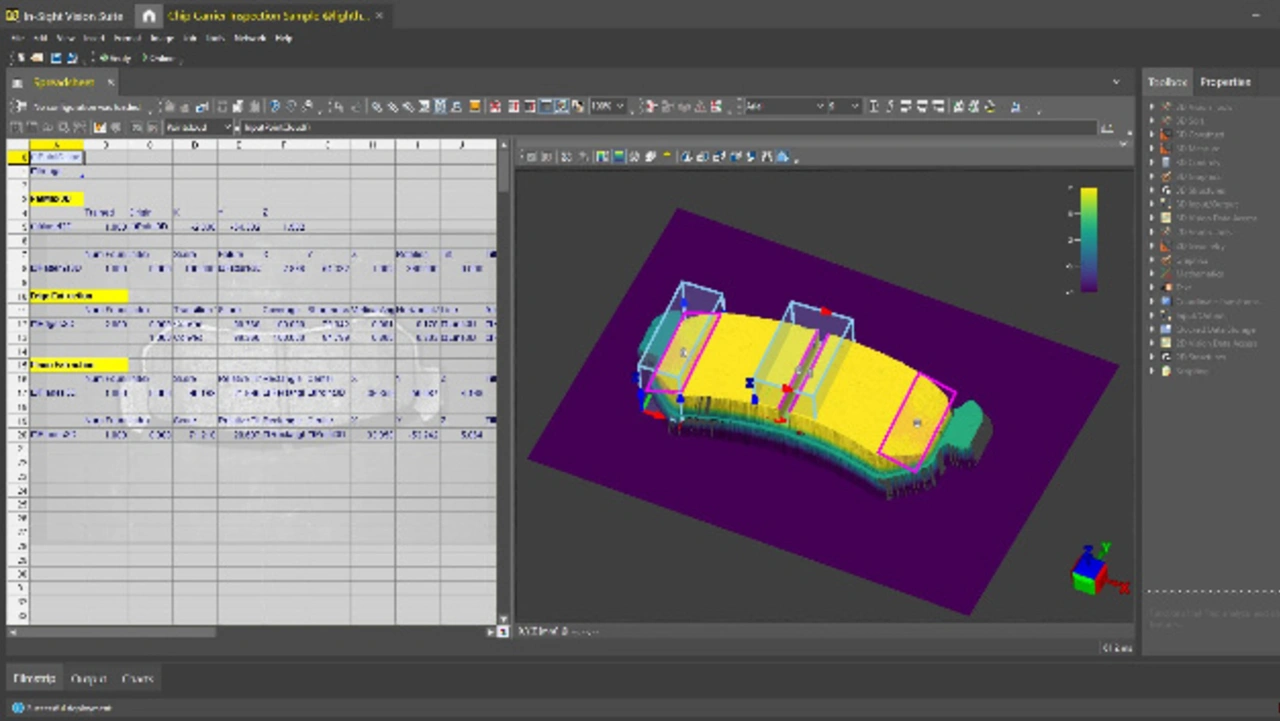The width and height of the screenshot is (1280, 721).
Task: Click the formula input field
Action: click(660, 128)
